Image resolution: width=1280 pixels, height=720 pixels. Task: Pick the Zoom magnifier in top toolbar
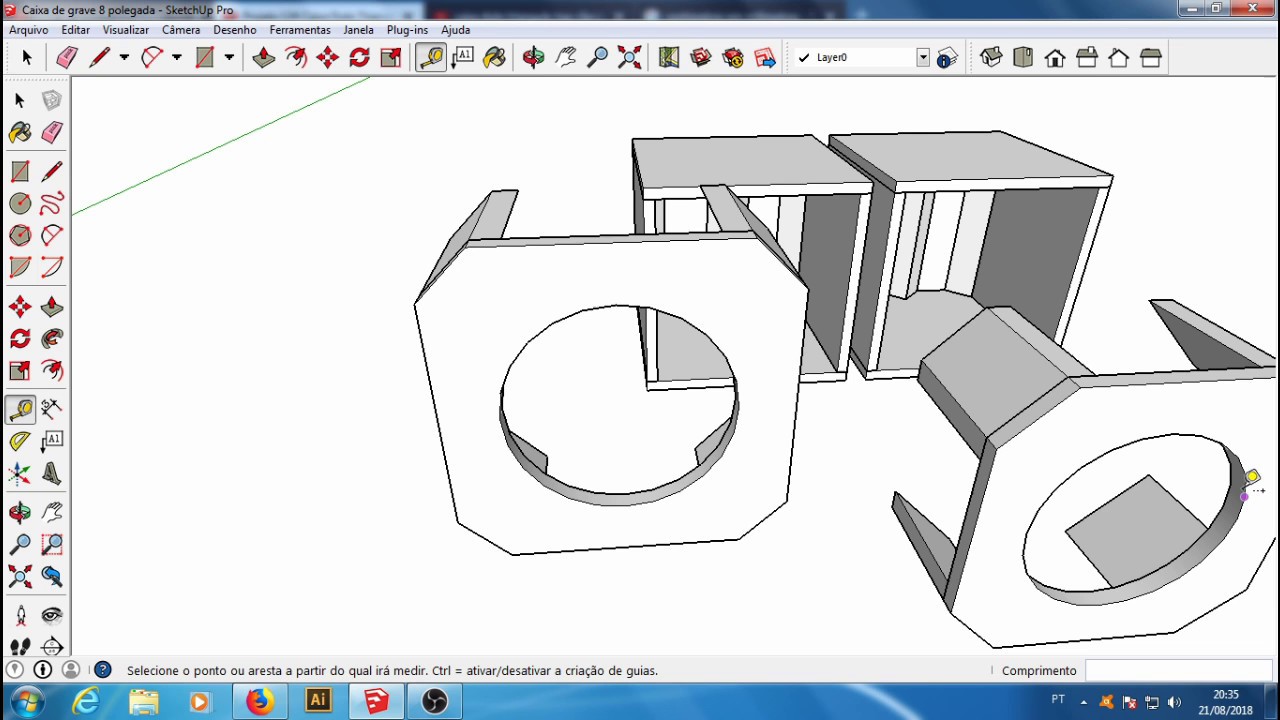[598, 58]
